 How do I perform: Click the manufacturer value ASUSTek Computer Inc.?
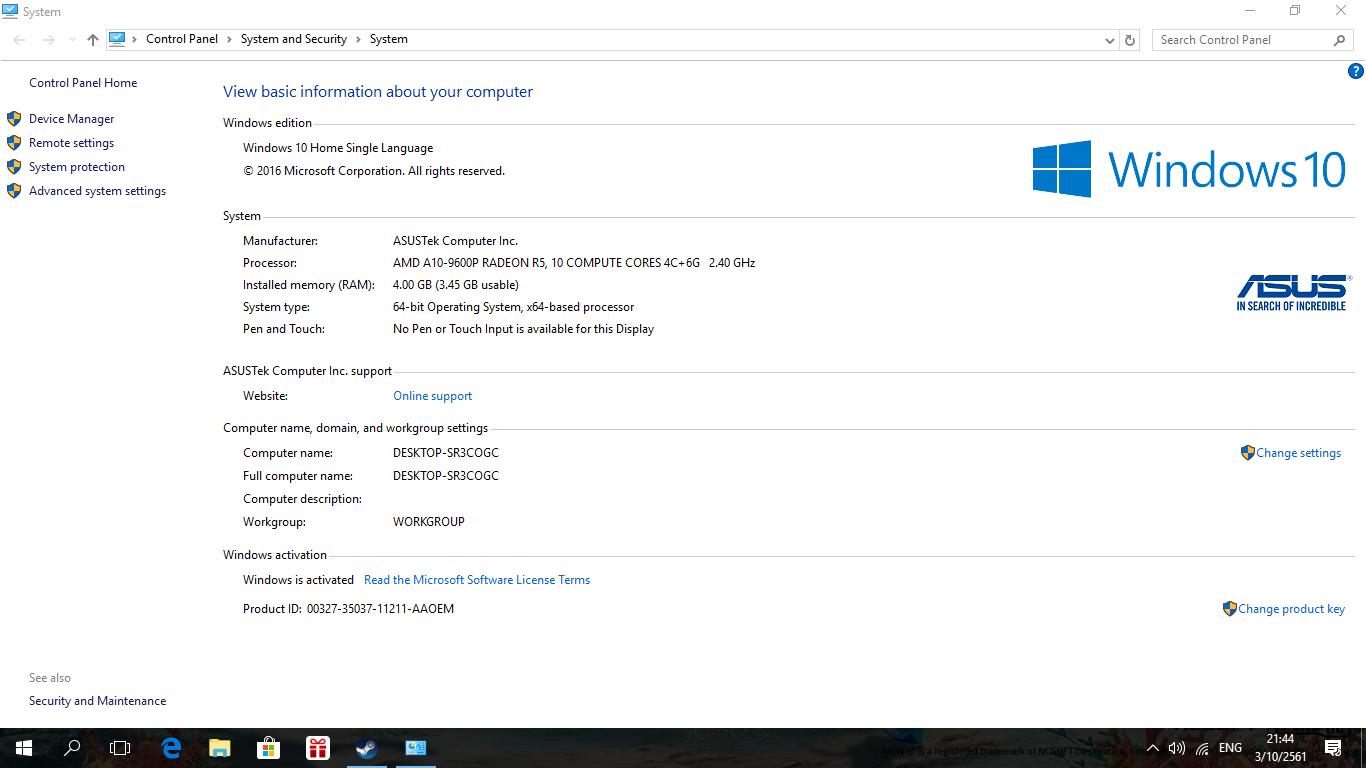[455, 241]
